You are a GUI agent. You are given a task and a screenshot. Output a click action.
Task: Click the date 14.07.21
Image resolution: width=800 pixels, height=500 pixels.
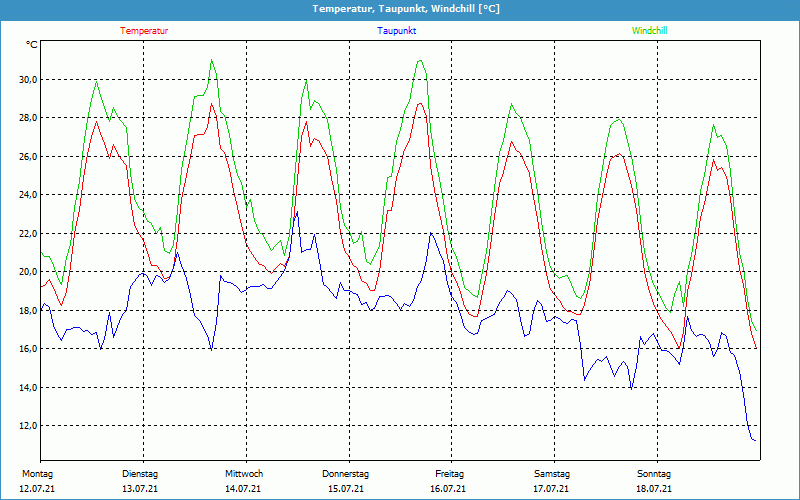point(243,489)
